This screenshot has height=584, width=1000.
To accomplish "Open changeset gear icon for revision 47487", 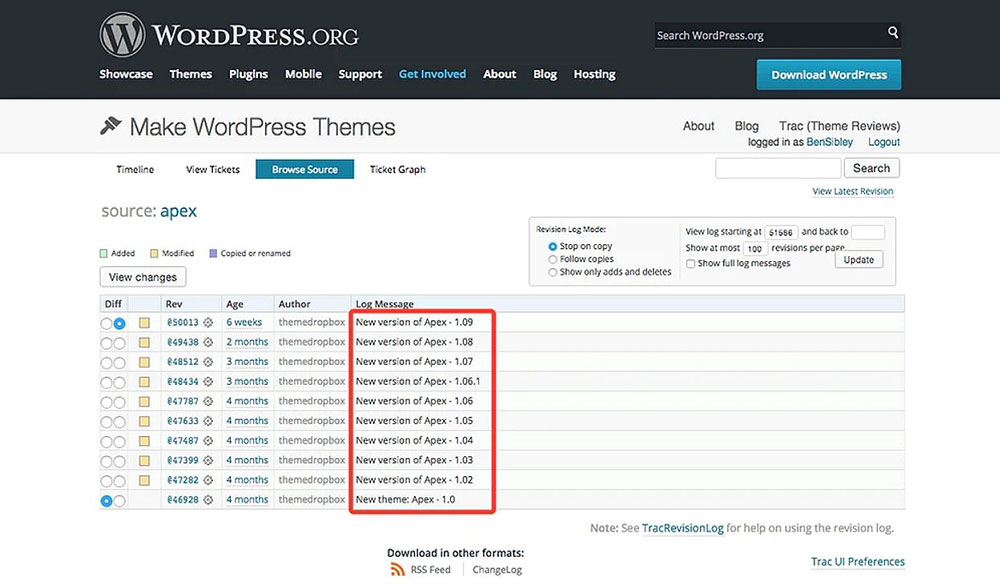I will 208,441.
